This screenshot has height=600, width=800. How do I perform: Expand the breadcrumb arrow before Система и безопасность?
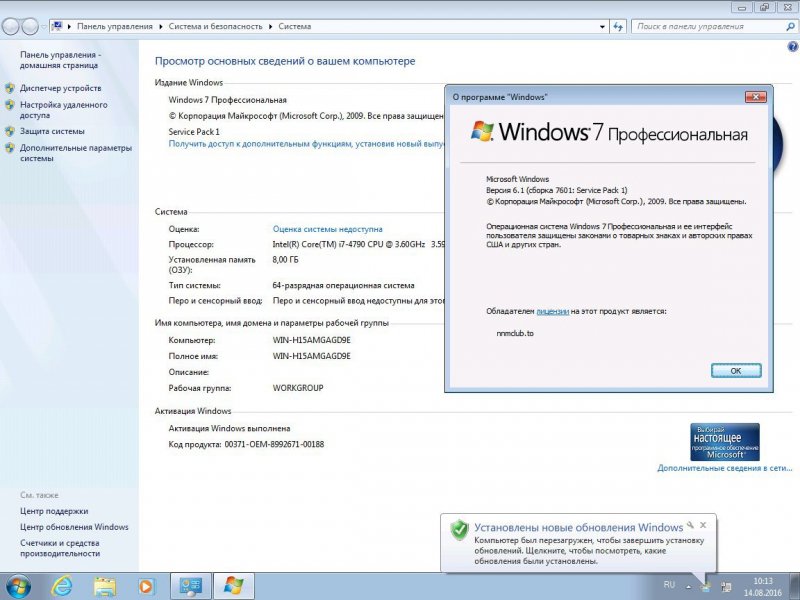pos(161,27)
